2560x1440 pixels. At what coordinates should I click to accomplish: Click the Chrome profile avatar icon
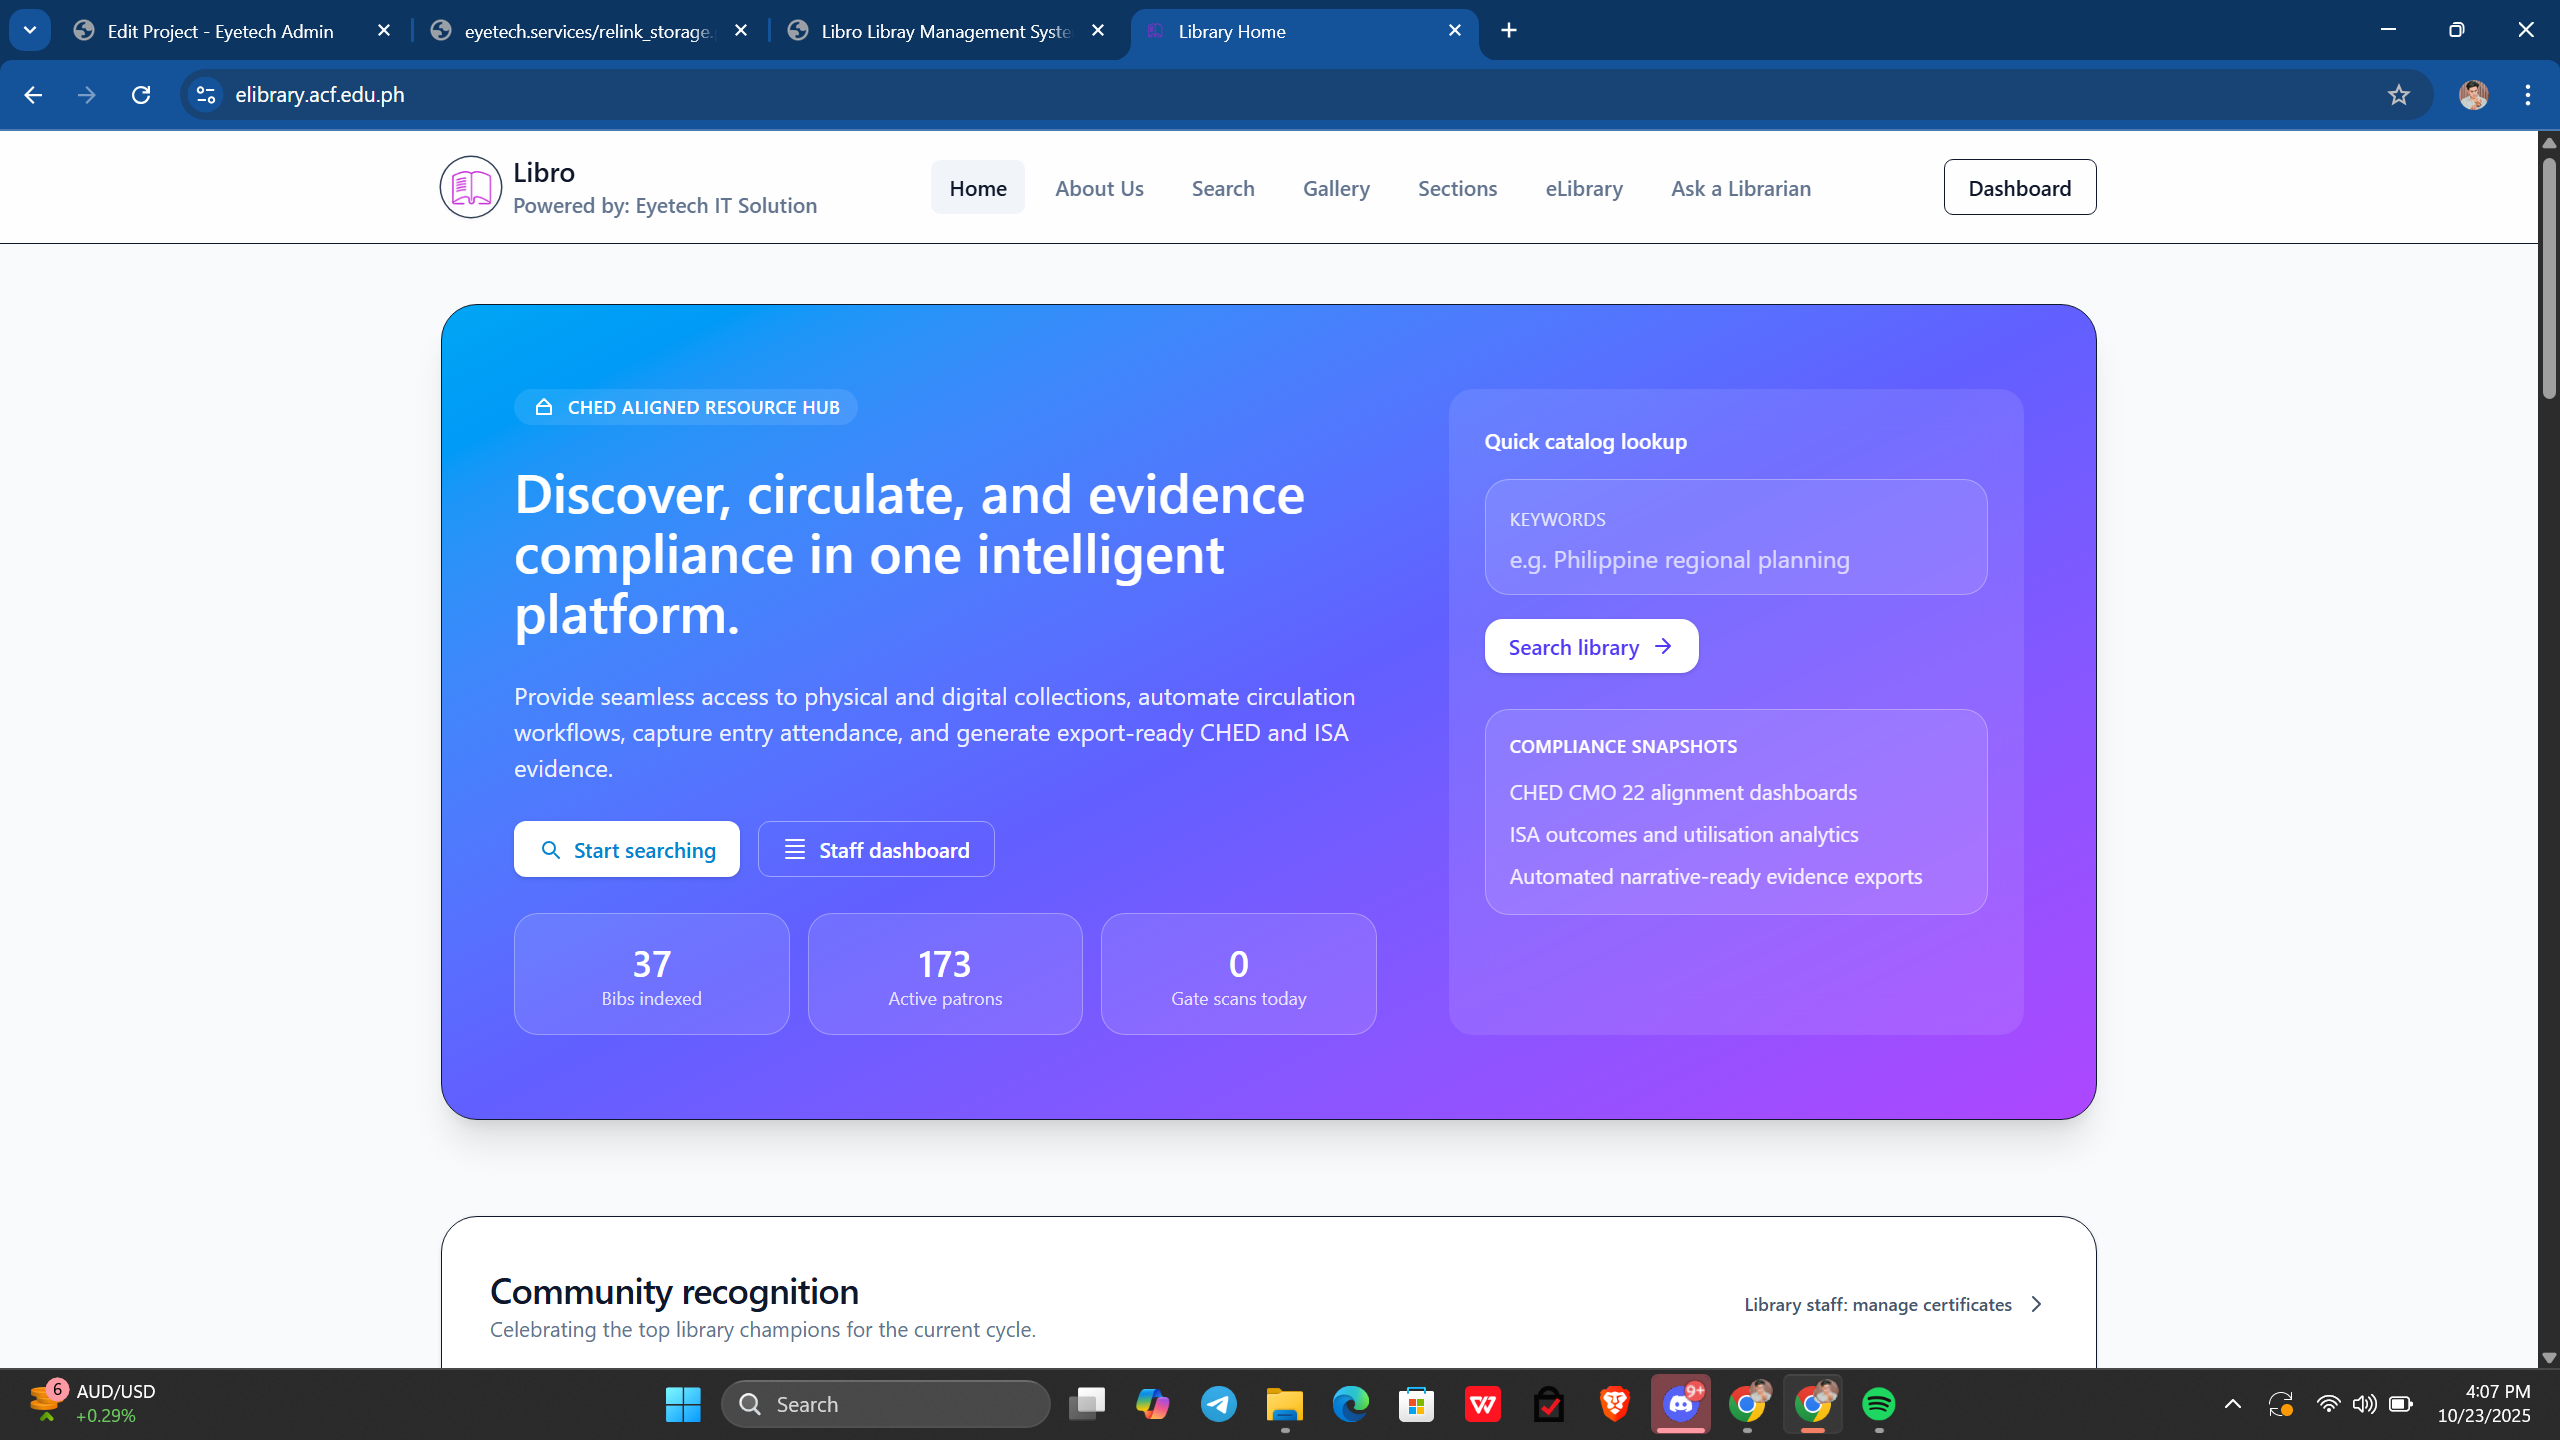2473,95
